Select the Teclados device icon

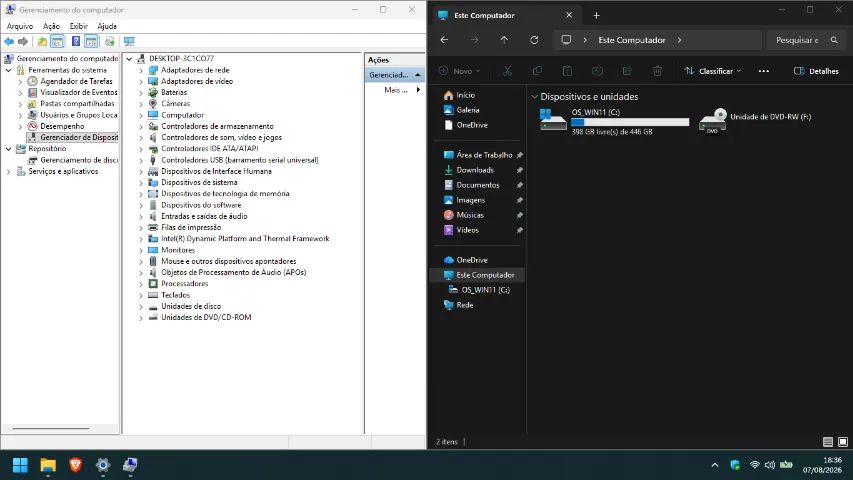pyautogui.click(x=153, y=295)
